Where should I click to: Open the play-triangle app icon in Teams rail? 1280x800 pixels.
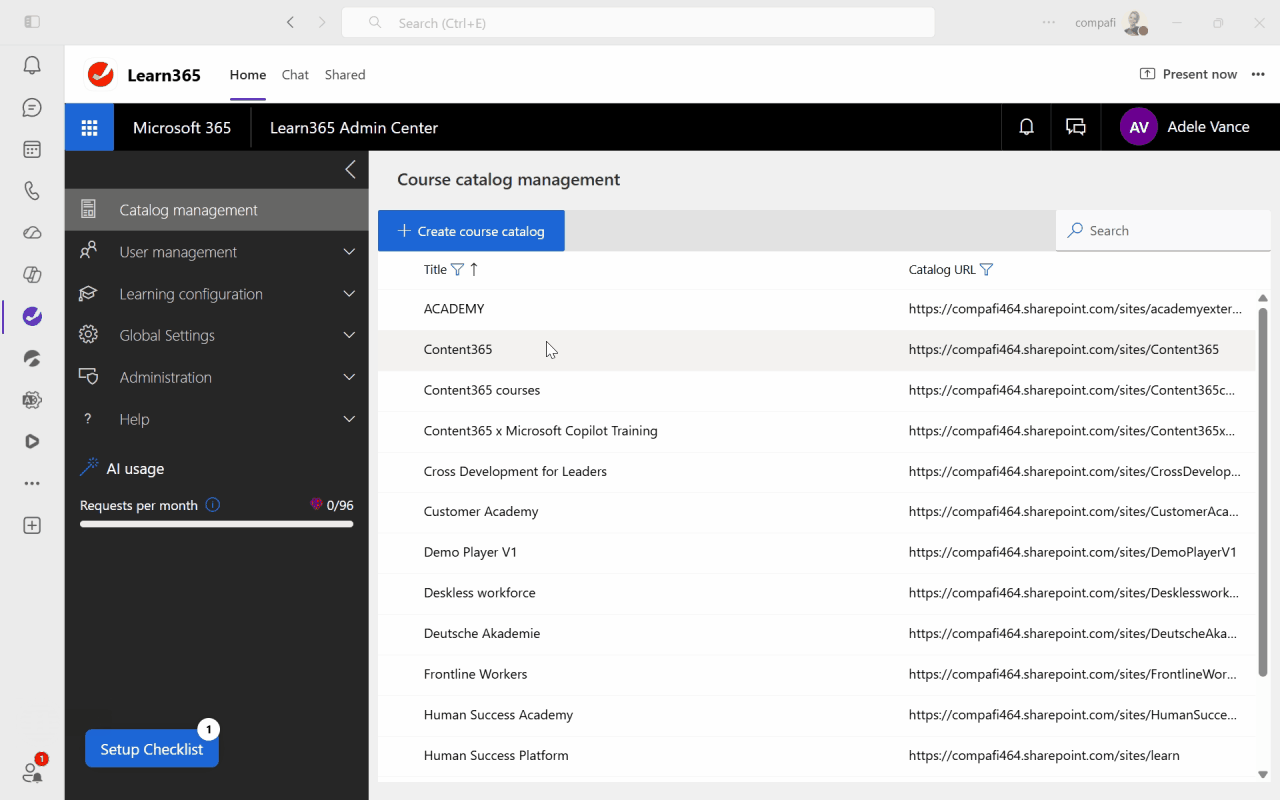(32, 441)
